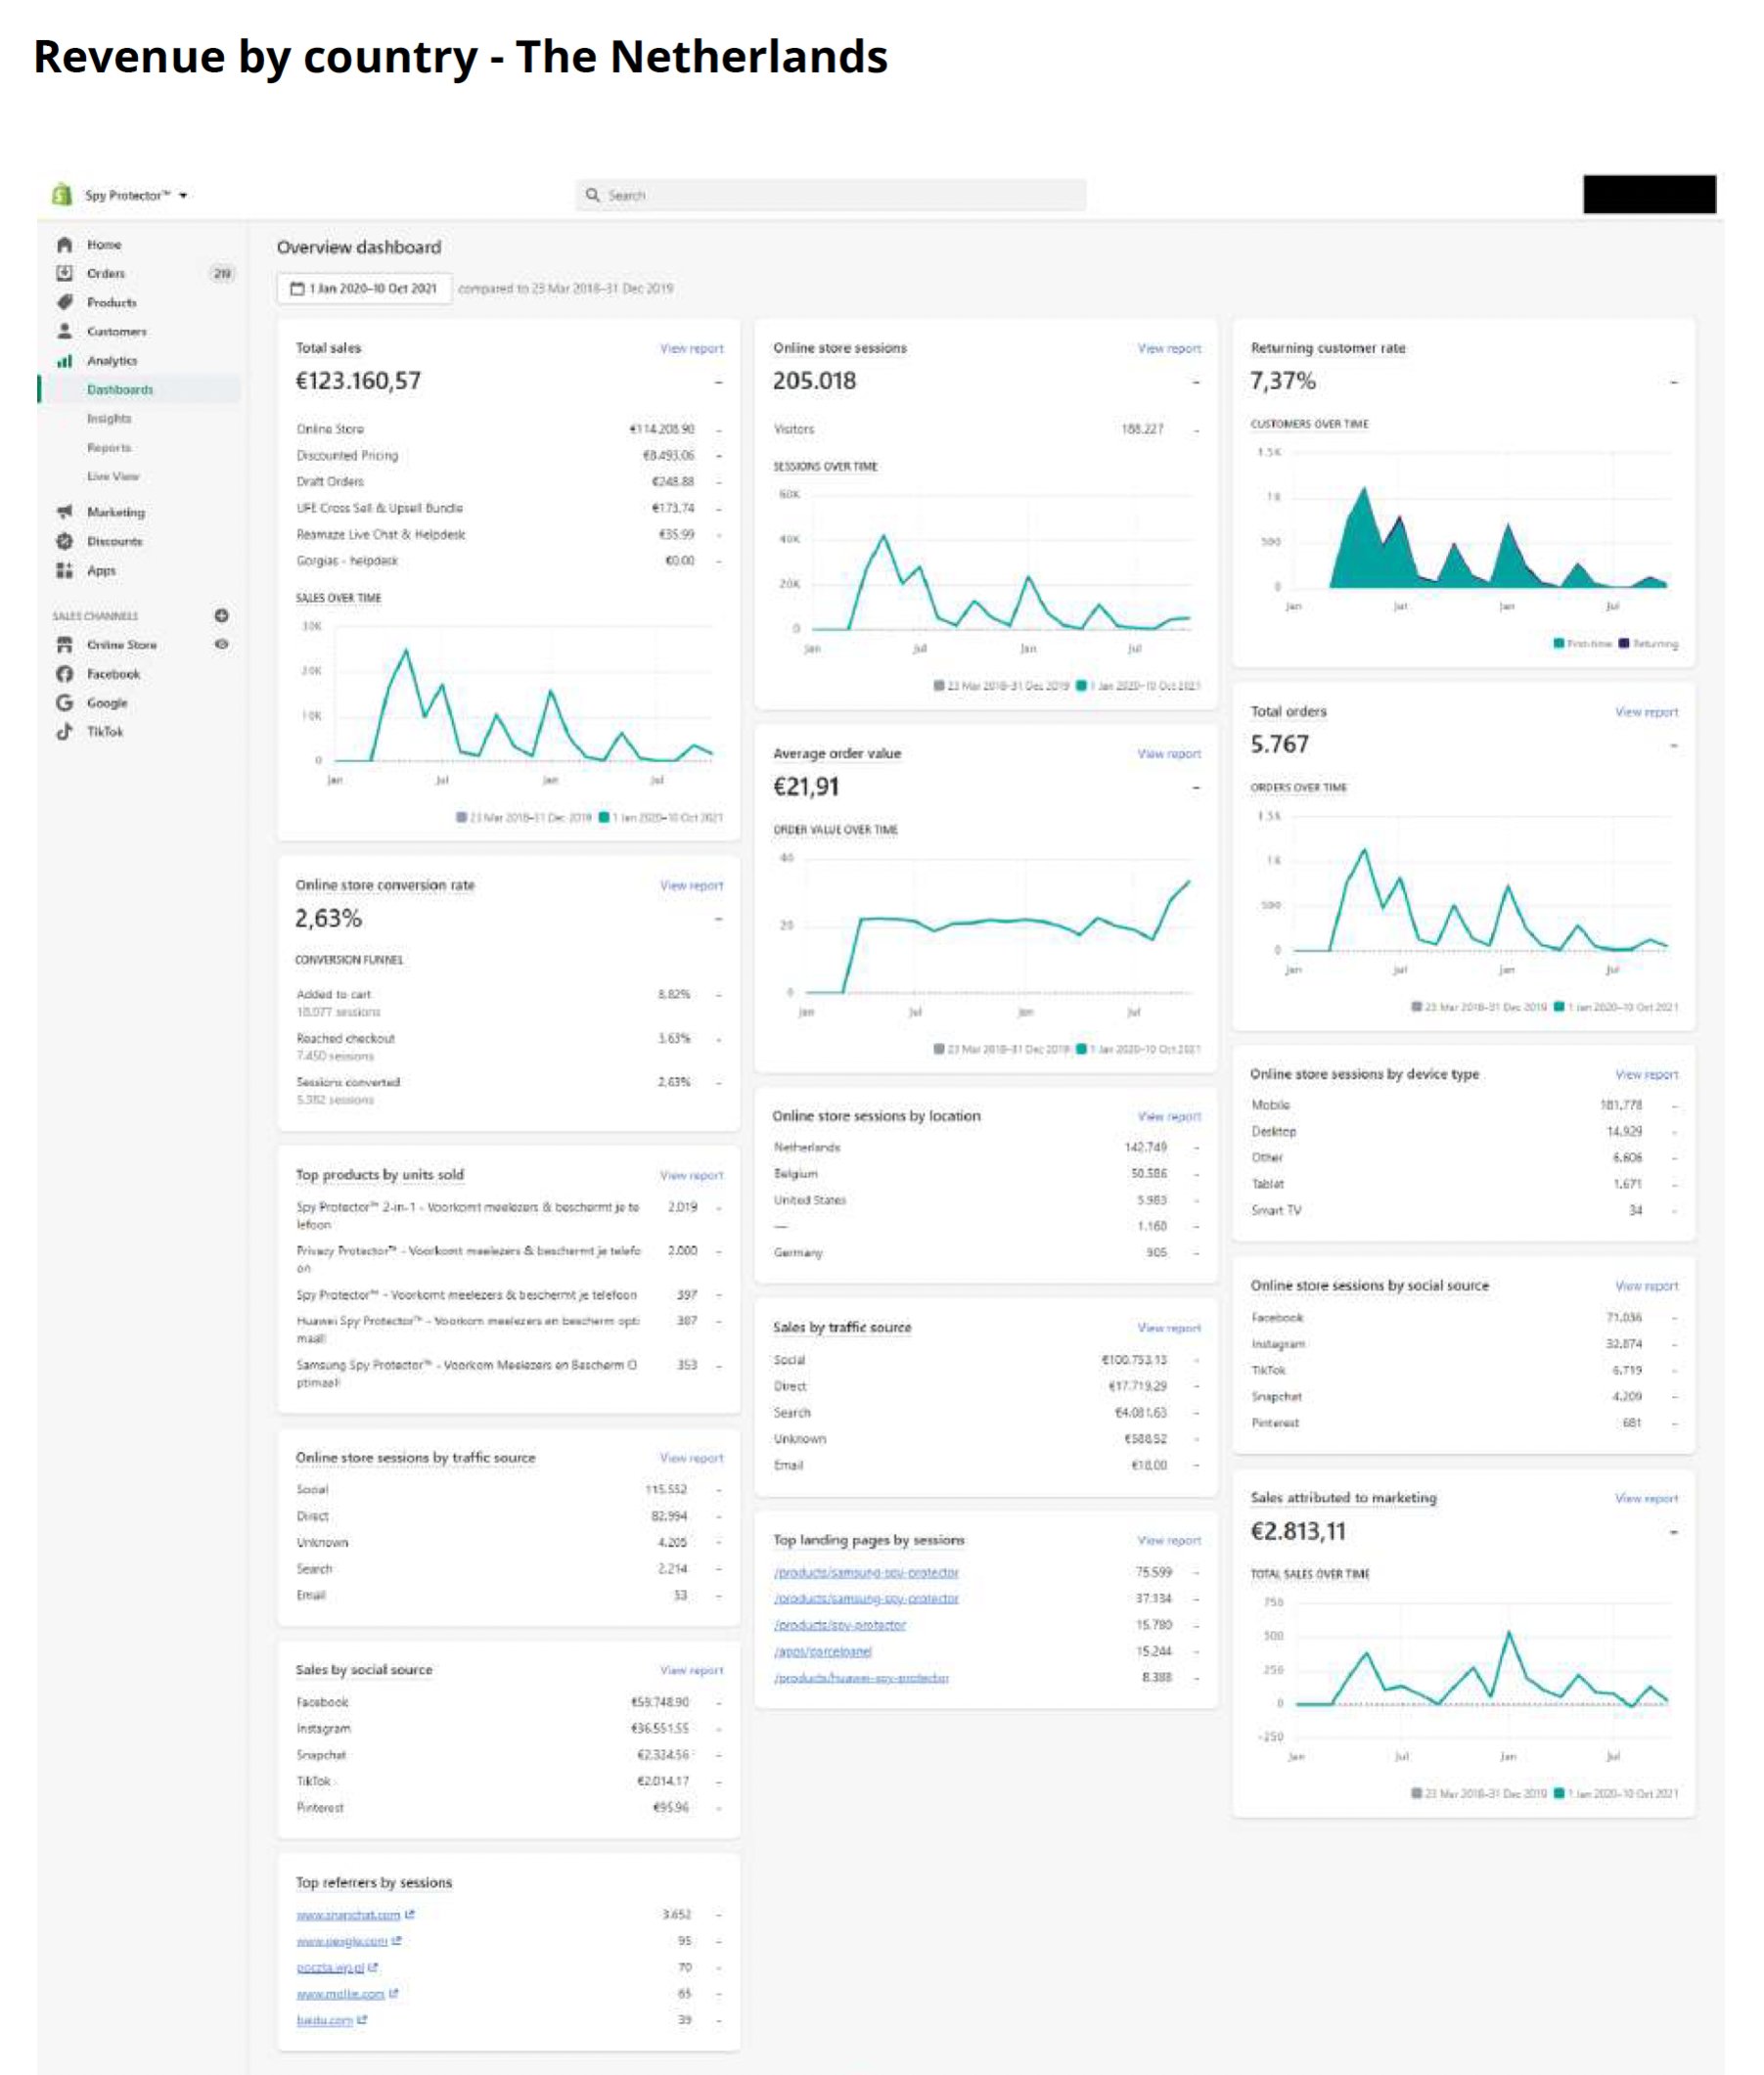Click the Total sales value €123.160,57
The width and height of the screenshot is (1764, 2075).
358,381
